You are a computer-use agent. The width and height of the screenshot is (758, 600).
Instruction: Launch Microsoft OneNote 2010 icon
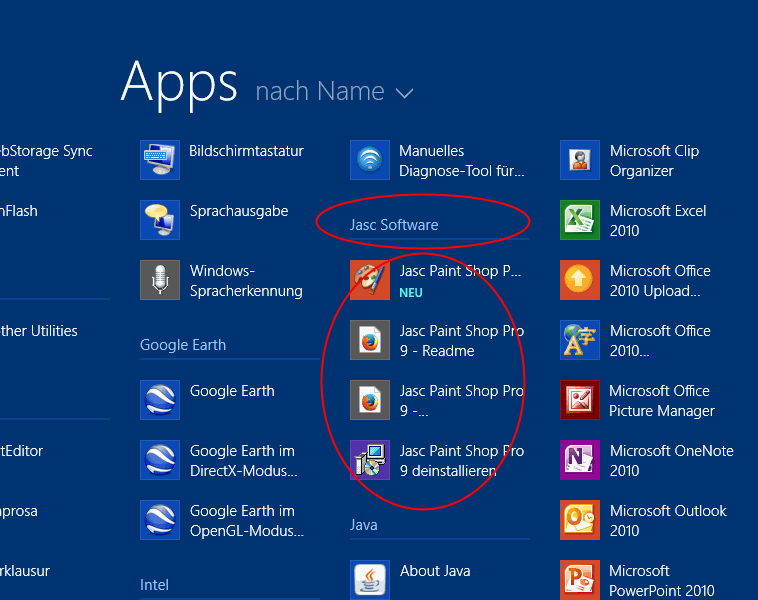click(x=580, y=460)
